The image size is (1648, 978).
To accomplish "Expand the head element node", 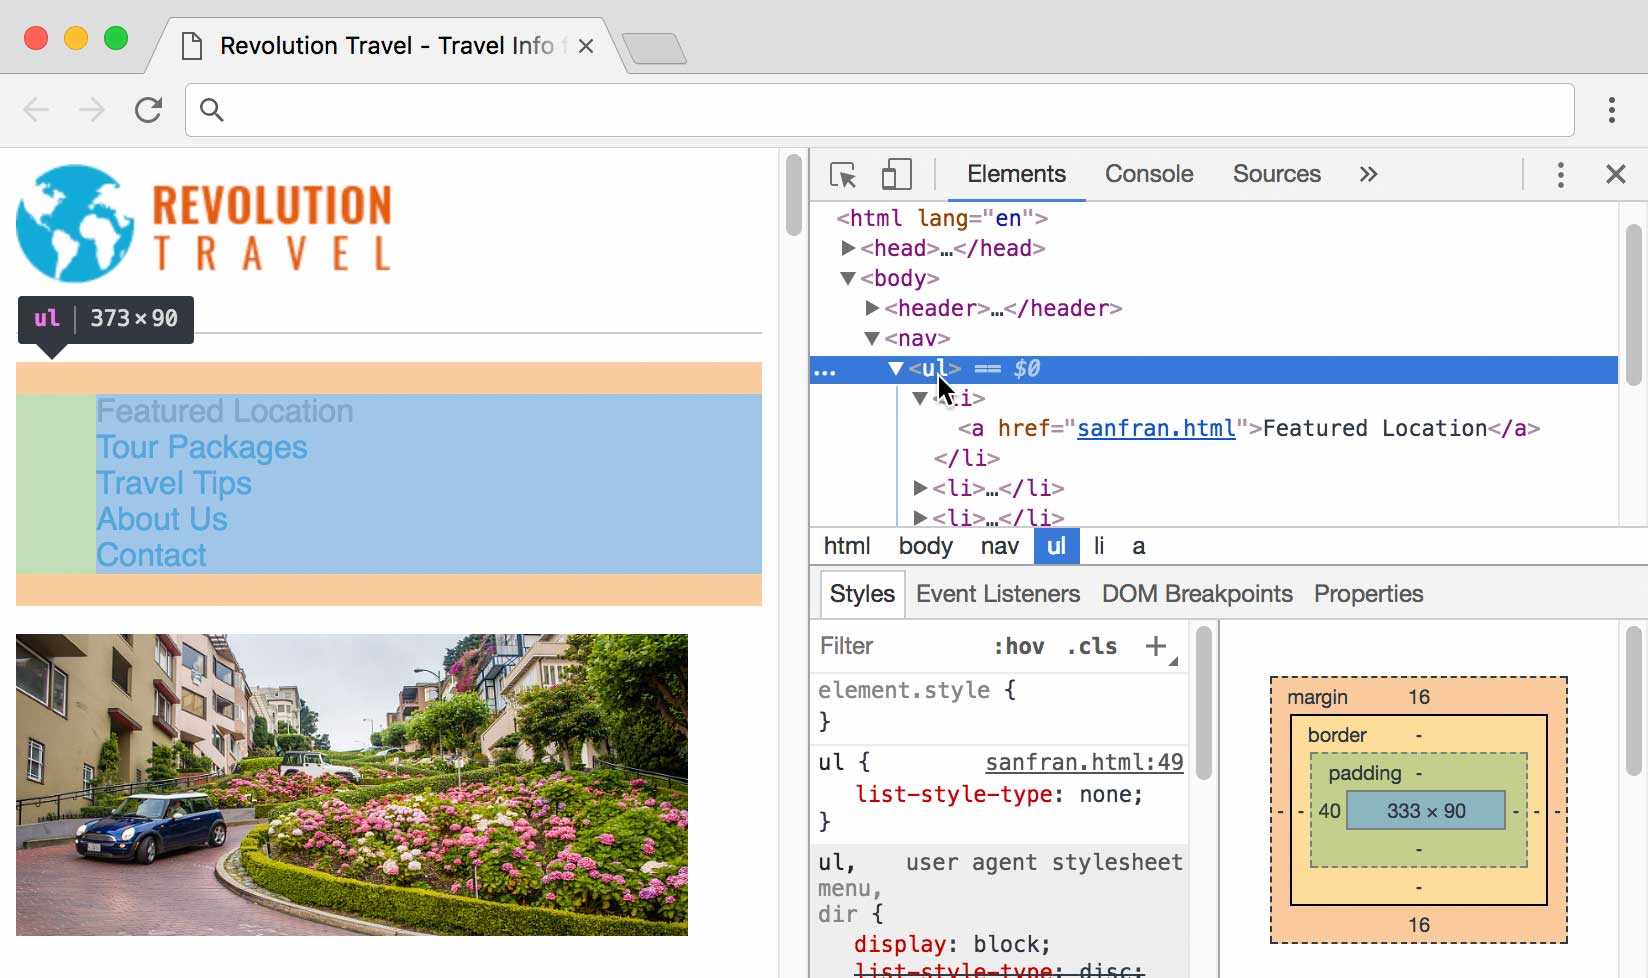I will [848, 248].
